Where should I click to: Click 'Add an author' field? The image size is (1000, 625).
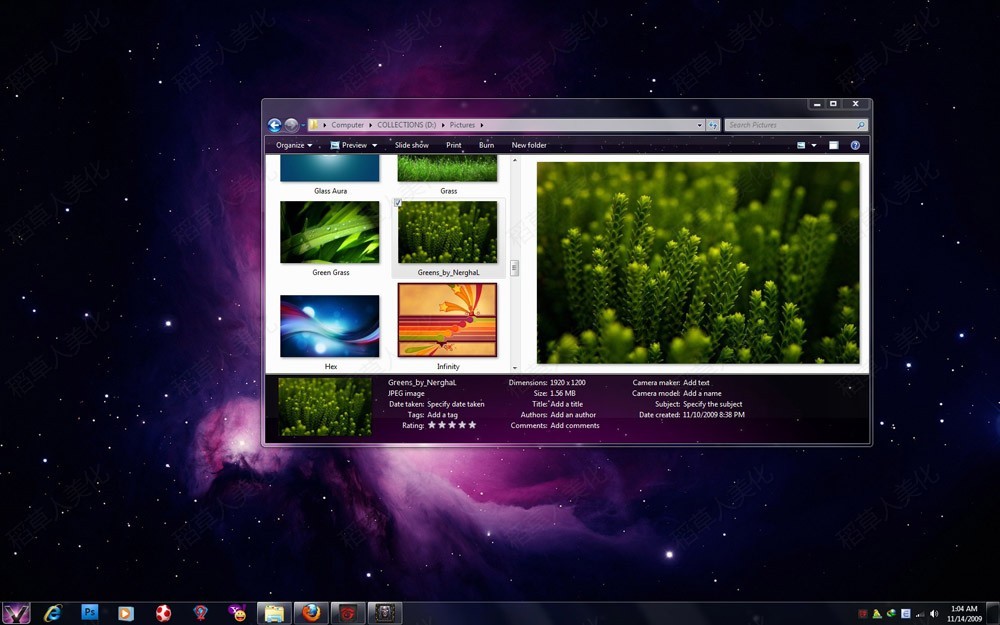pyautogui.click(x=573, y=415)
